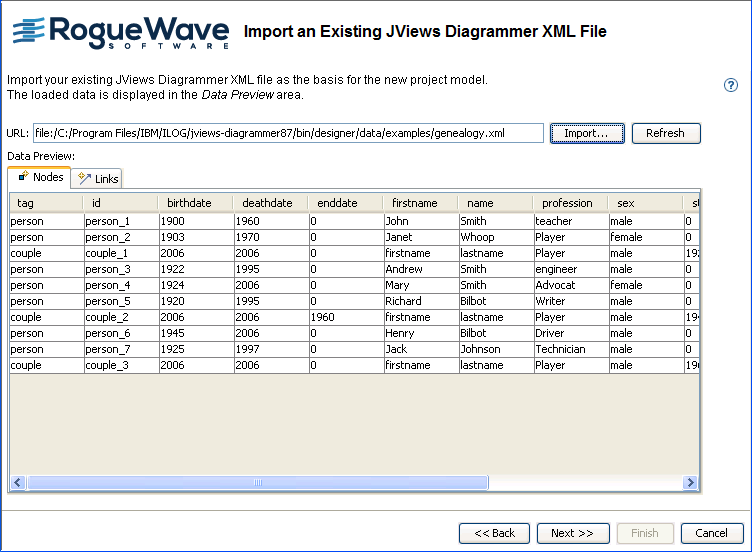This screenshot has width=752, height=552.
Task: Click the profession column header
Action: pos(567,203)
